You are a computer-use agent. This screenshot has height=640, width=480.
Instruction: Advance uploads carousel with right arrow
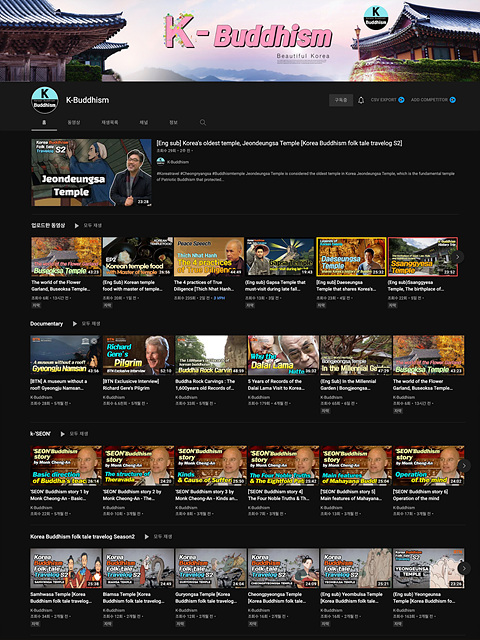pyautogui.click(x=458, y=257)
